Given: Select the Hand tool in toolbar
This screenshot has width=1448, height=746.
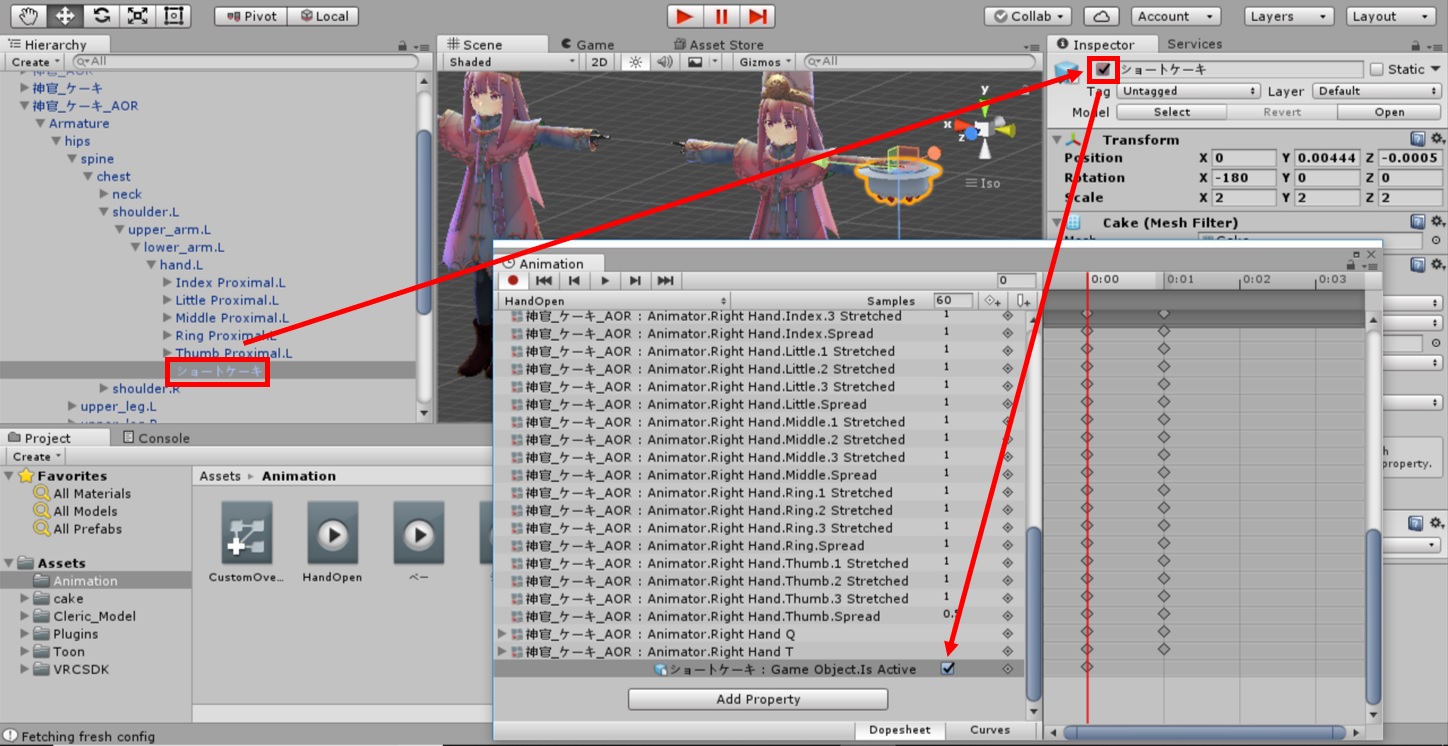Looking at the screenshot, I should 29,16.
